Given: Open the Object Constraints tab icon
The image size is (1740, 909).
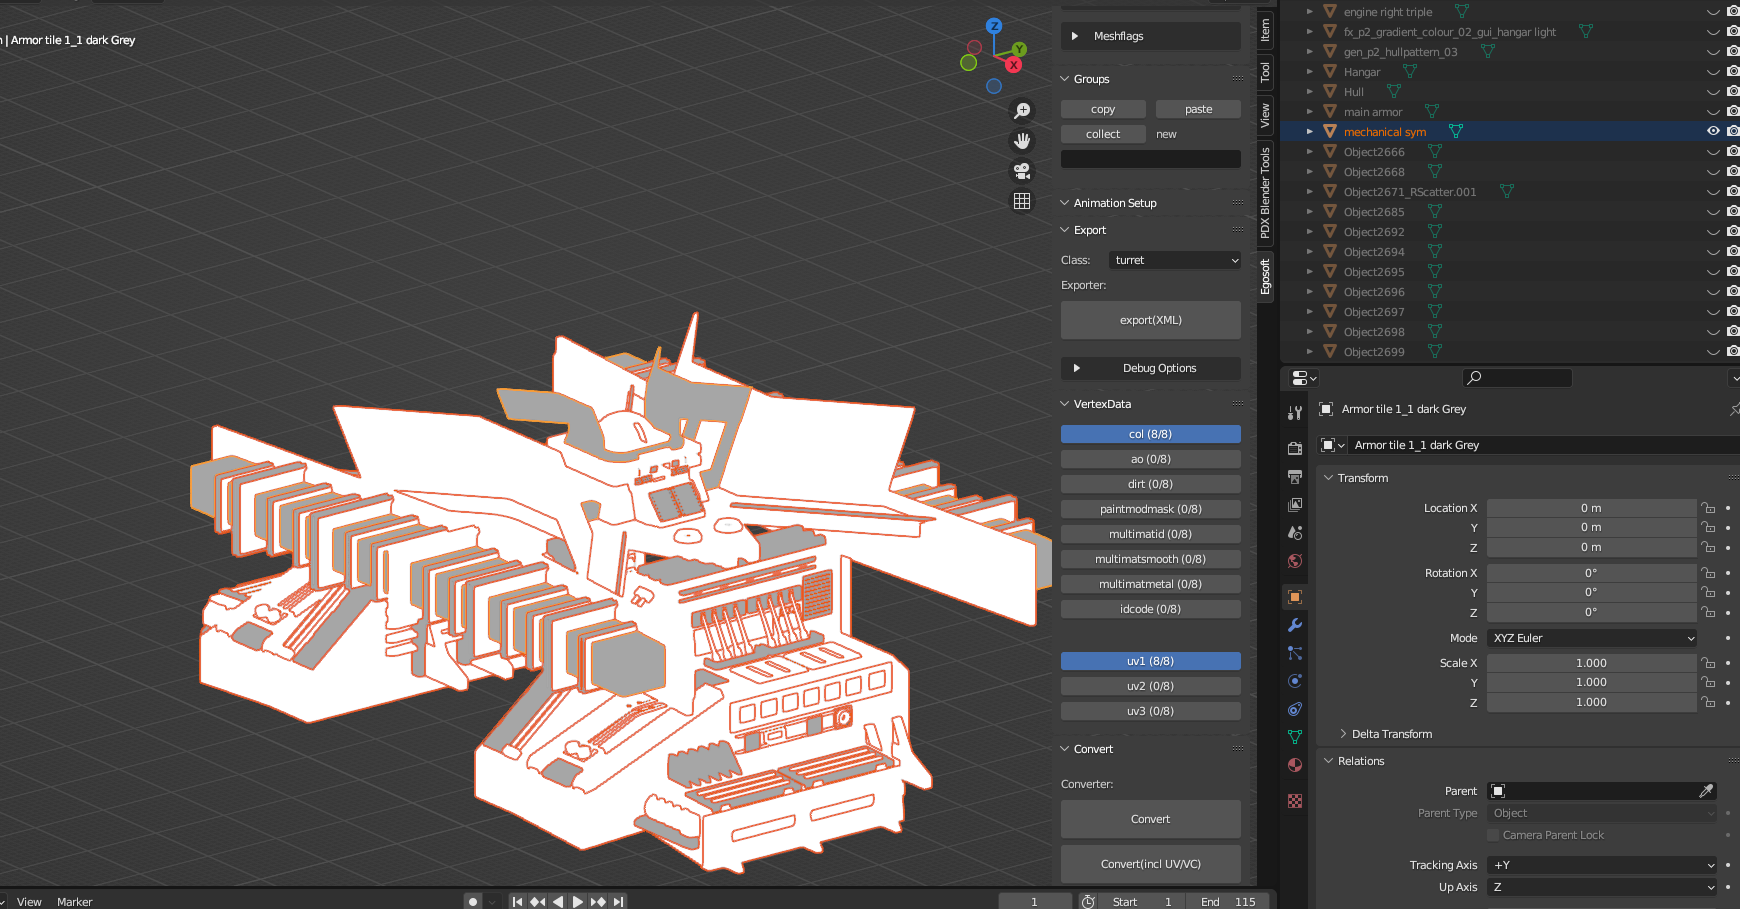Looking at the screenshot, I should (1295, 709).
